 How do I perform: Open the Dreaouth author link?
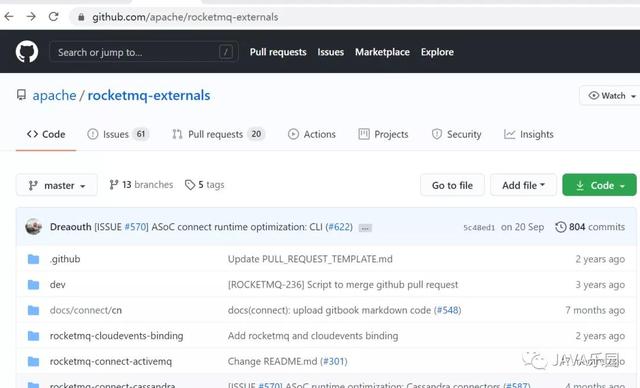[71, 227]
